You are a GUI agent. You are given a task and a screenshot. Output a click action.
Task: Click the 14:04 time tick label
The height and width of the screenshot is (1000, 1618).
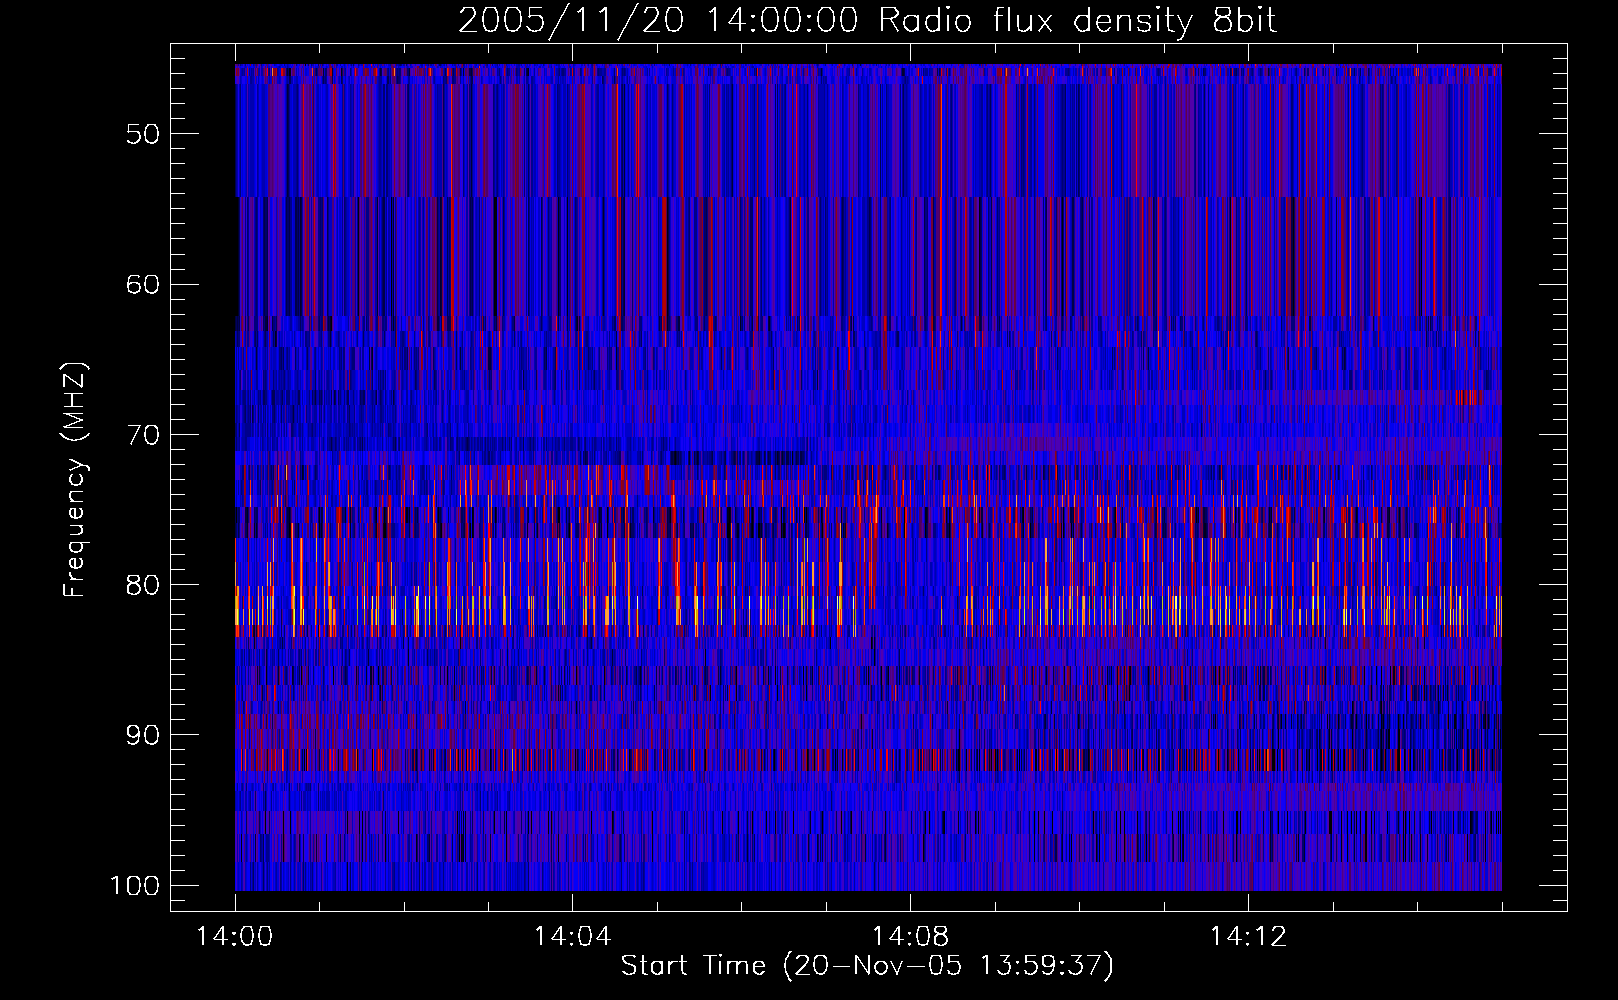point(572,937)
